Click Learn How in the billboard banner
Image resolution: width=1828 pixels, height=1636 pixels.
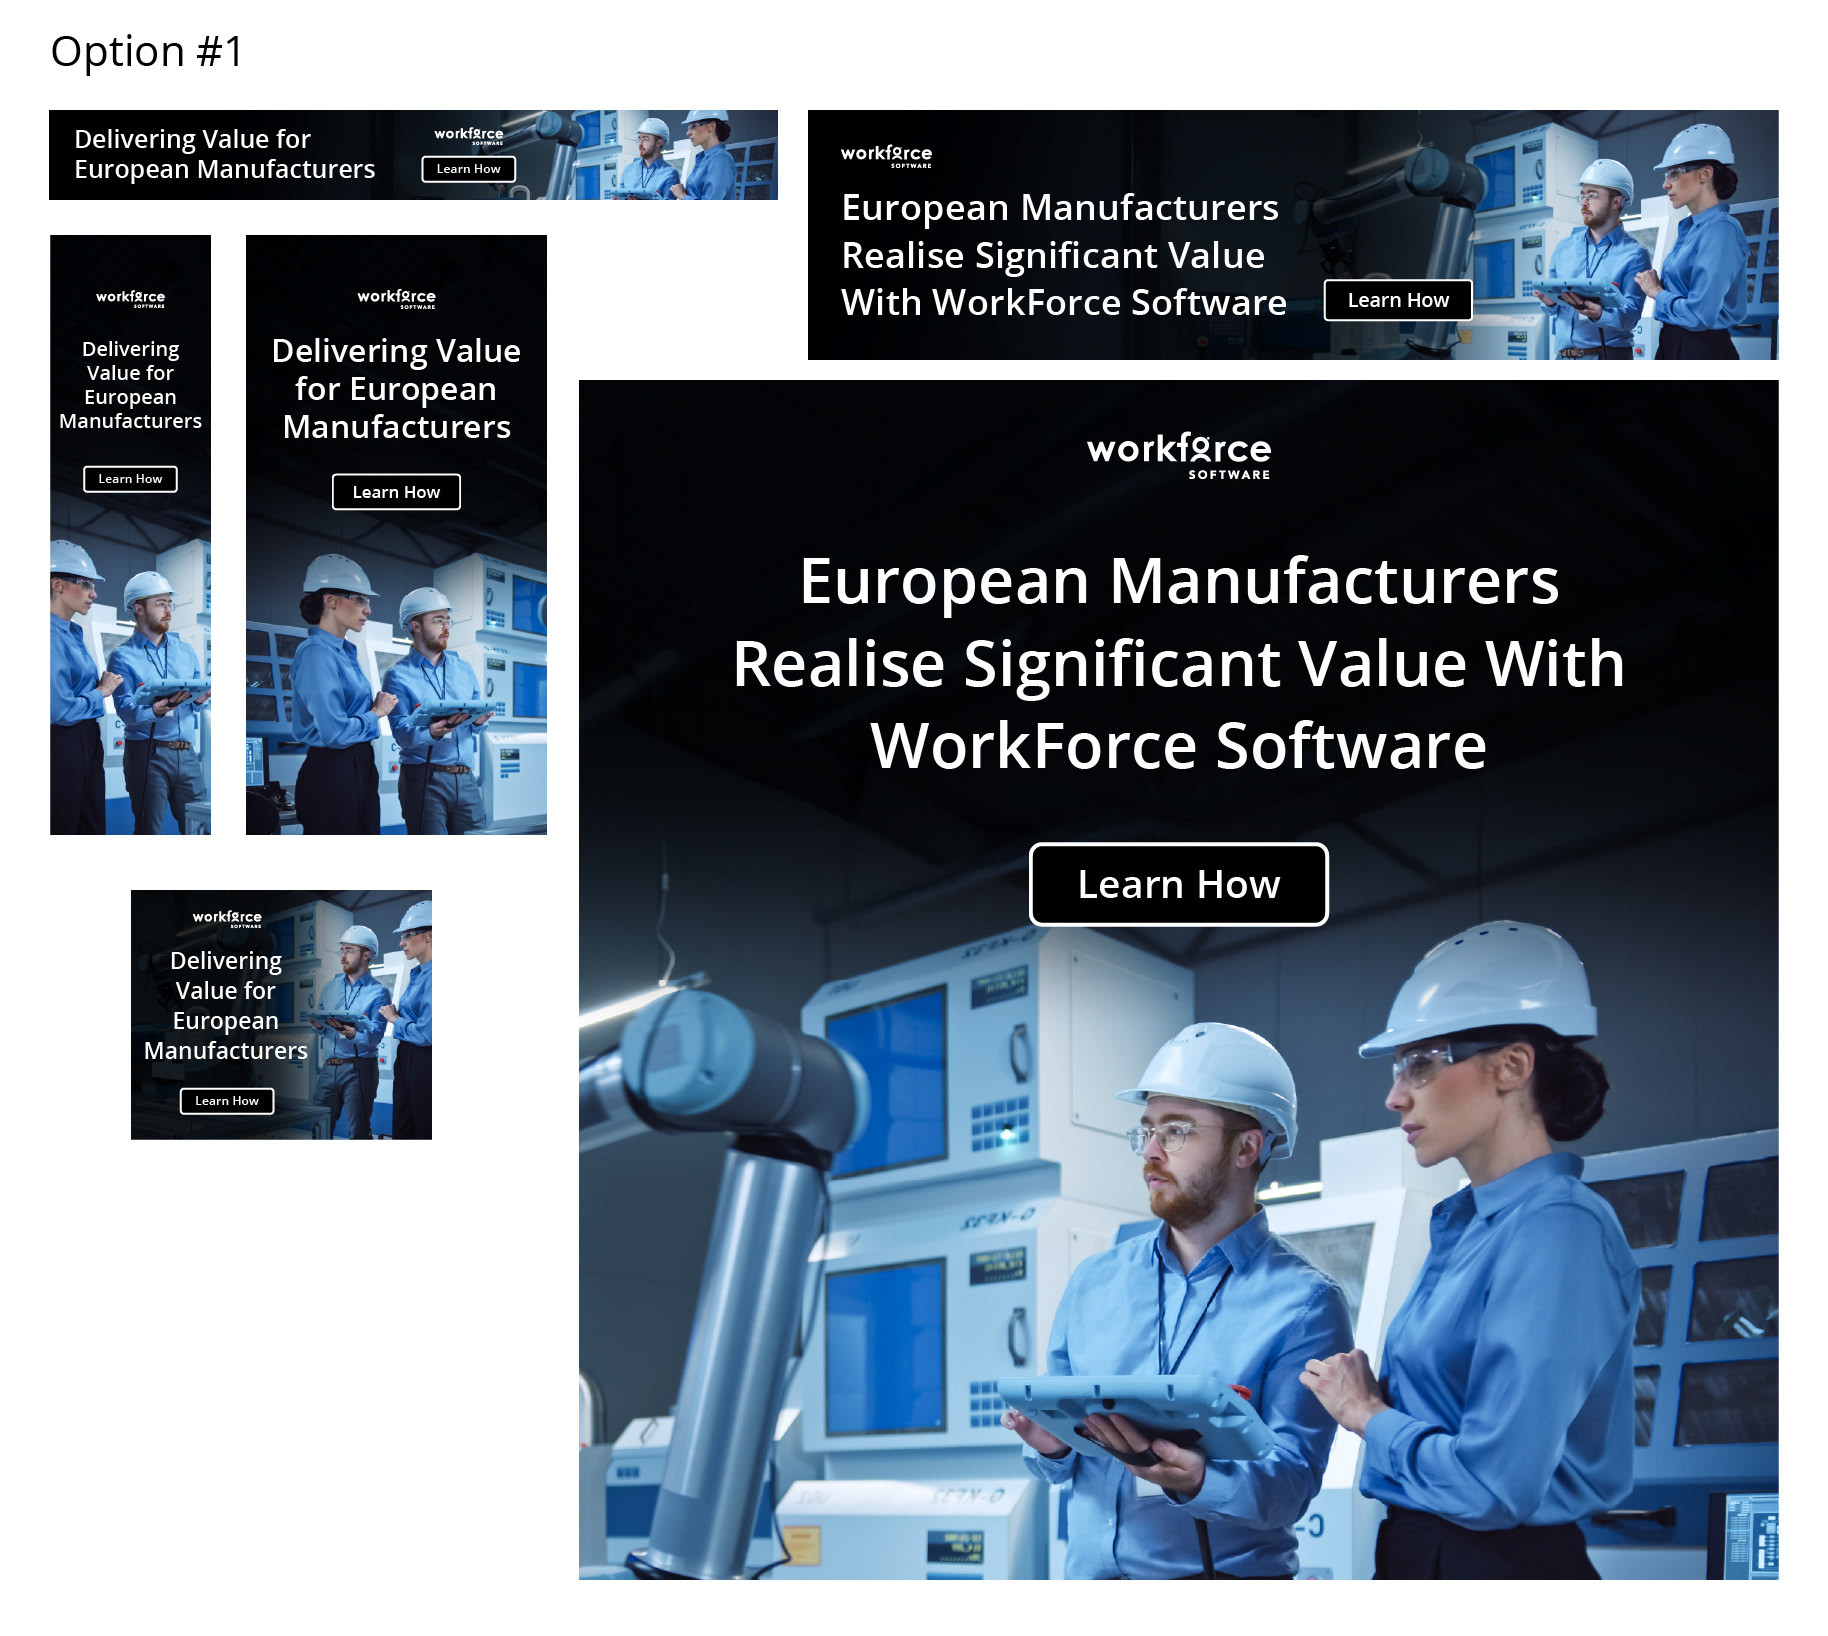point(1397,300)
